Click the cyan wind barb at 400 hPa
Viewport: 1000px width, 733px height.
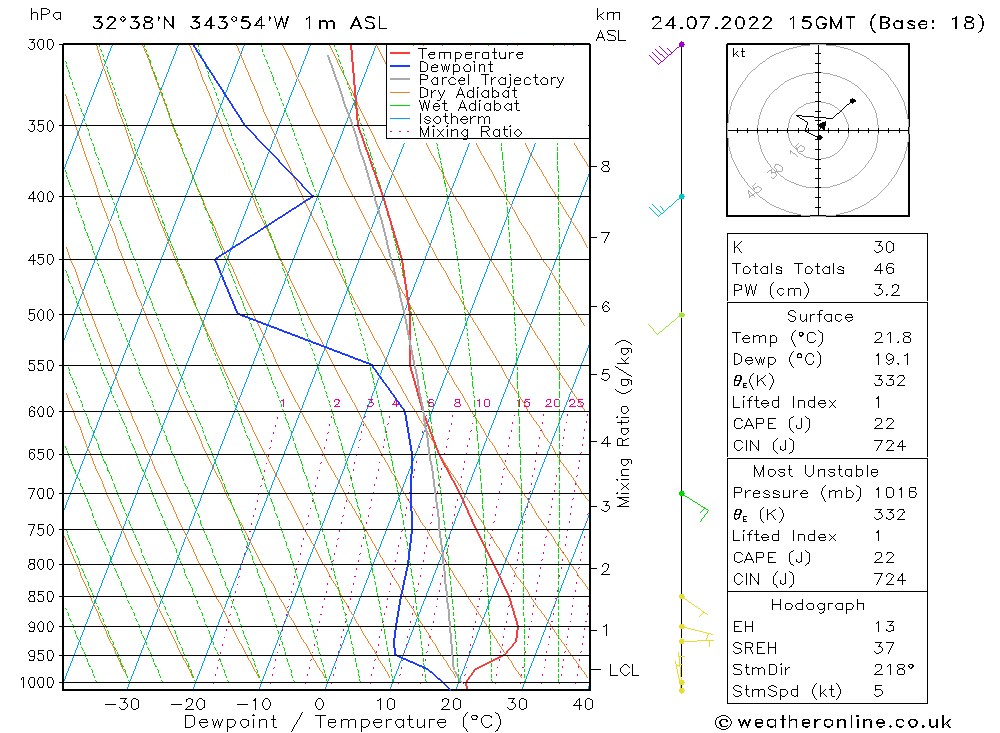tap(666, 205)
